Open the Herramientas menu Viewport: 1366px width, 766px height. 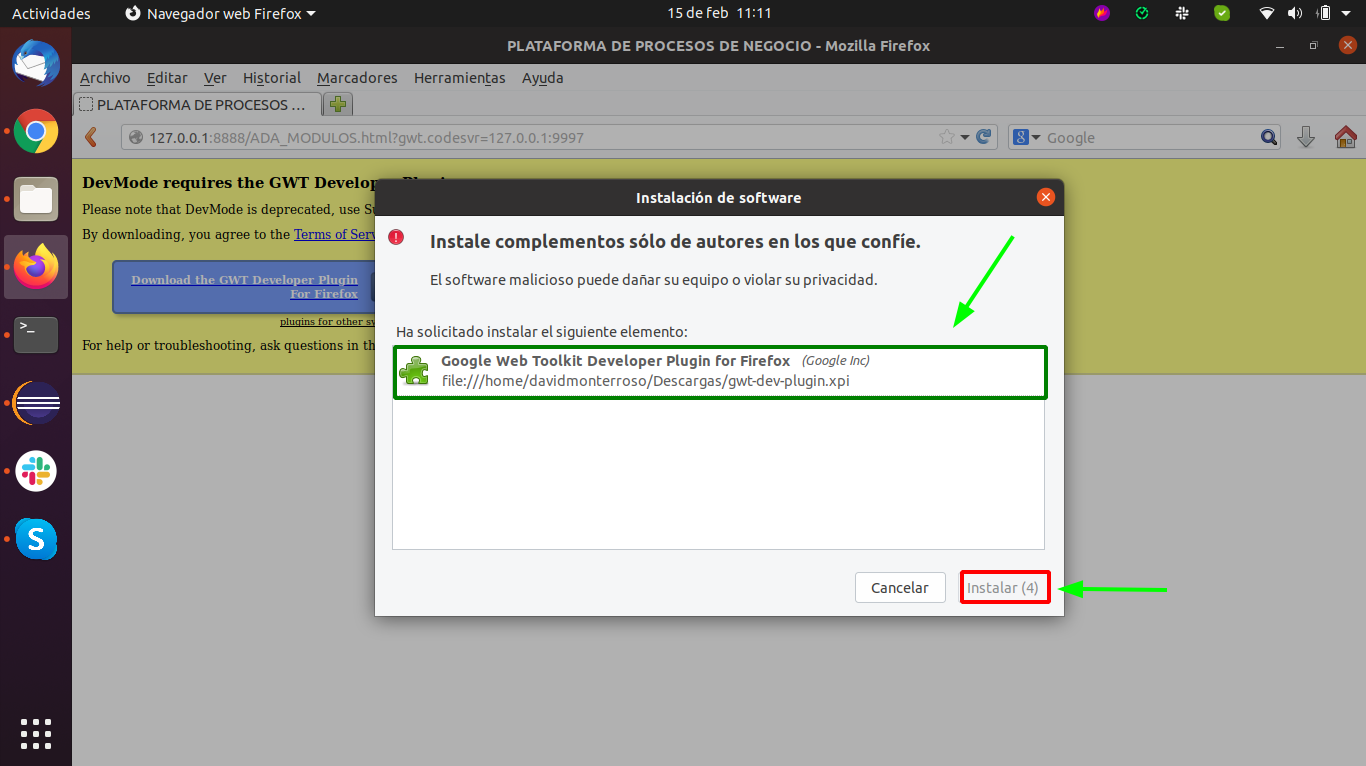pyautogui.click(x=459, y=78)
